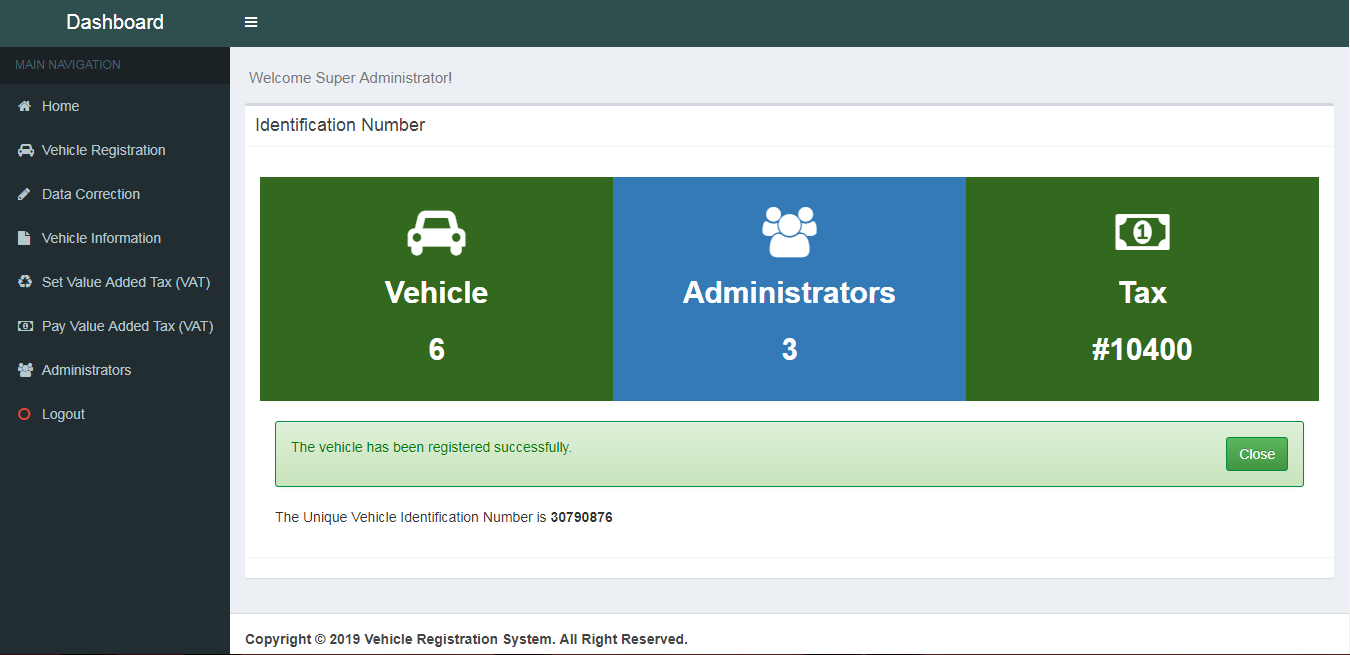Select the banknote icon in Tax panel
The image size is (1350, 655).
tap(1142, 231)
